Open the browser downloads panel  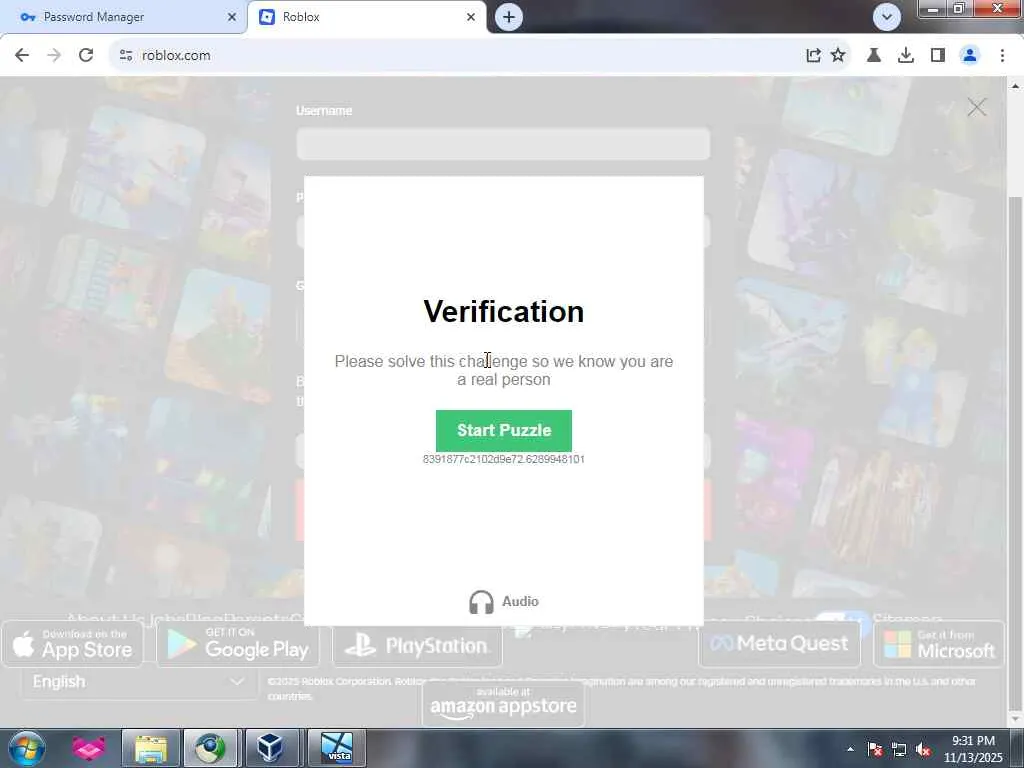(906, 56)
